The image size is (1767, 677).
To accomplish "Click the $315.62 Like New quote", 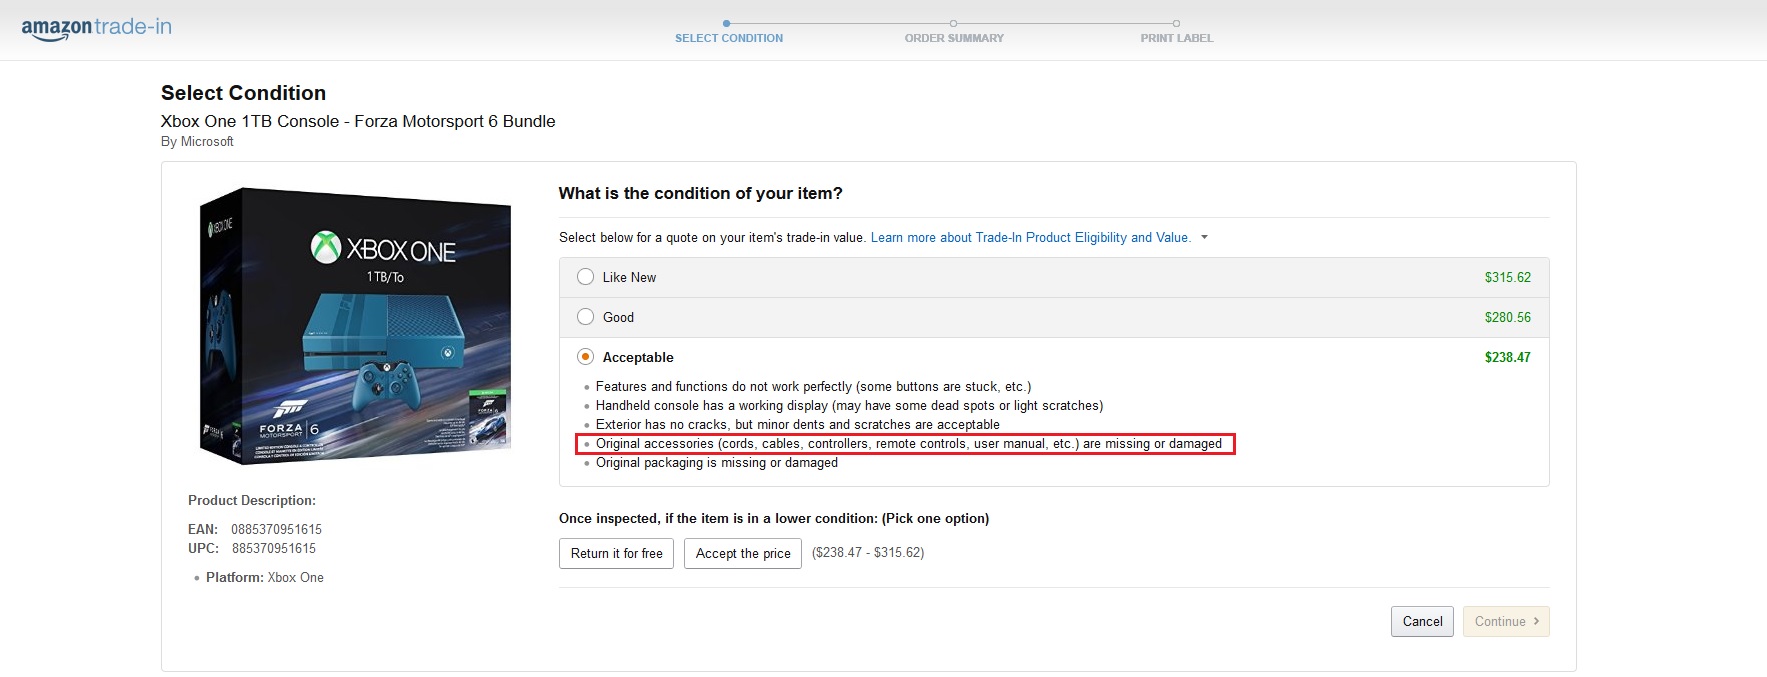I will click(1507, 277).
